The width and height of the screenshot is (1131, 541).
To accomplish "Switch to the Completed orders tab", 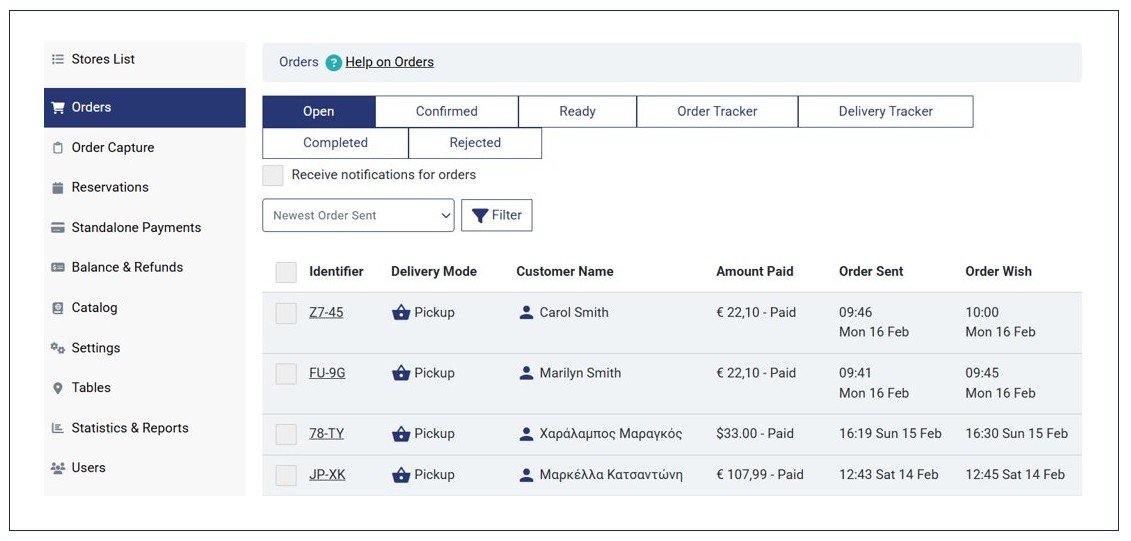I will pyautogui.click(x=335, y=143).
